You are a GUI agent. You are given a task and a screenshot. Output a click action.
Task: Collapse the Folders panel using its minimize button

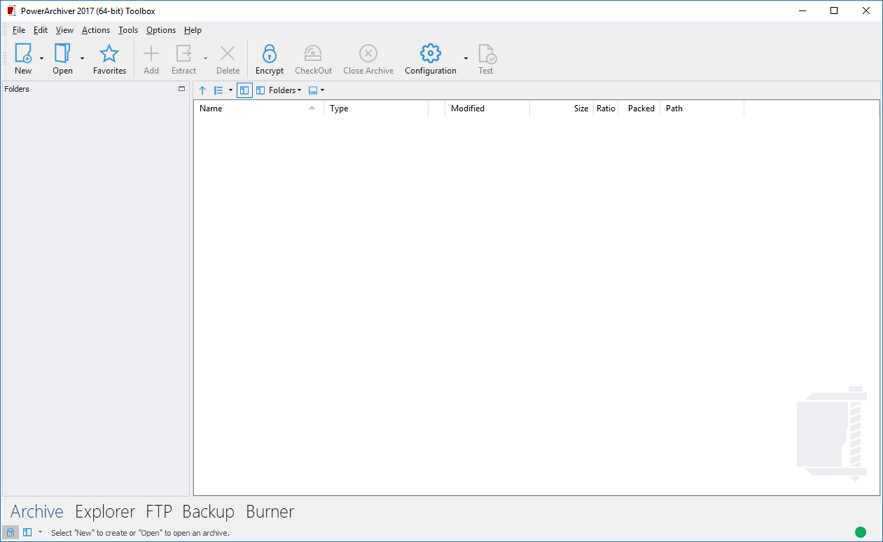point(181,88)
